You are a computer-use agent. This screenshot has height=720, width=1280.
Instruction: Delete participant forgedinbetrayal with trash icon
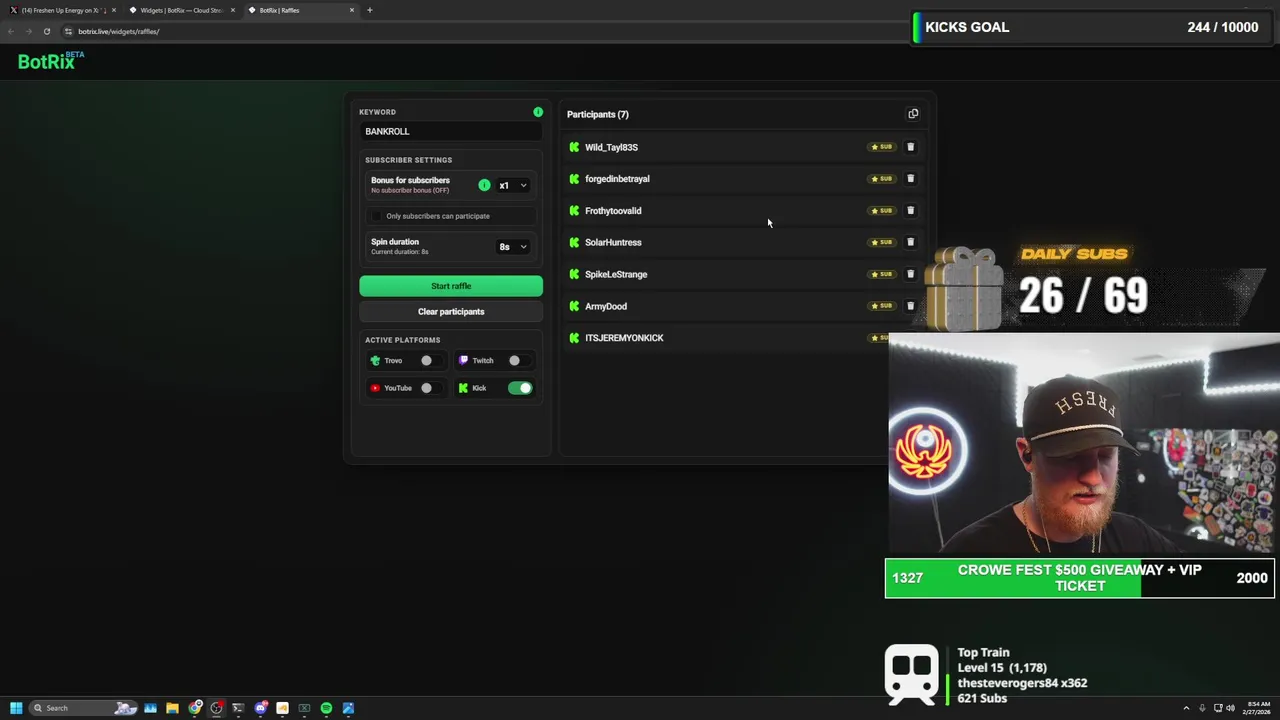coord(910,179)
